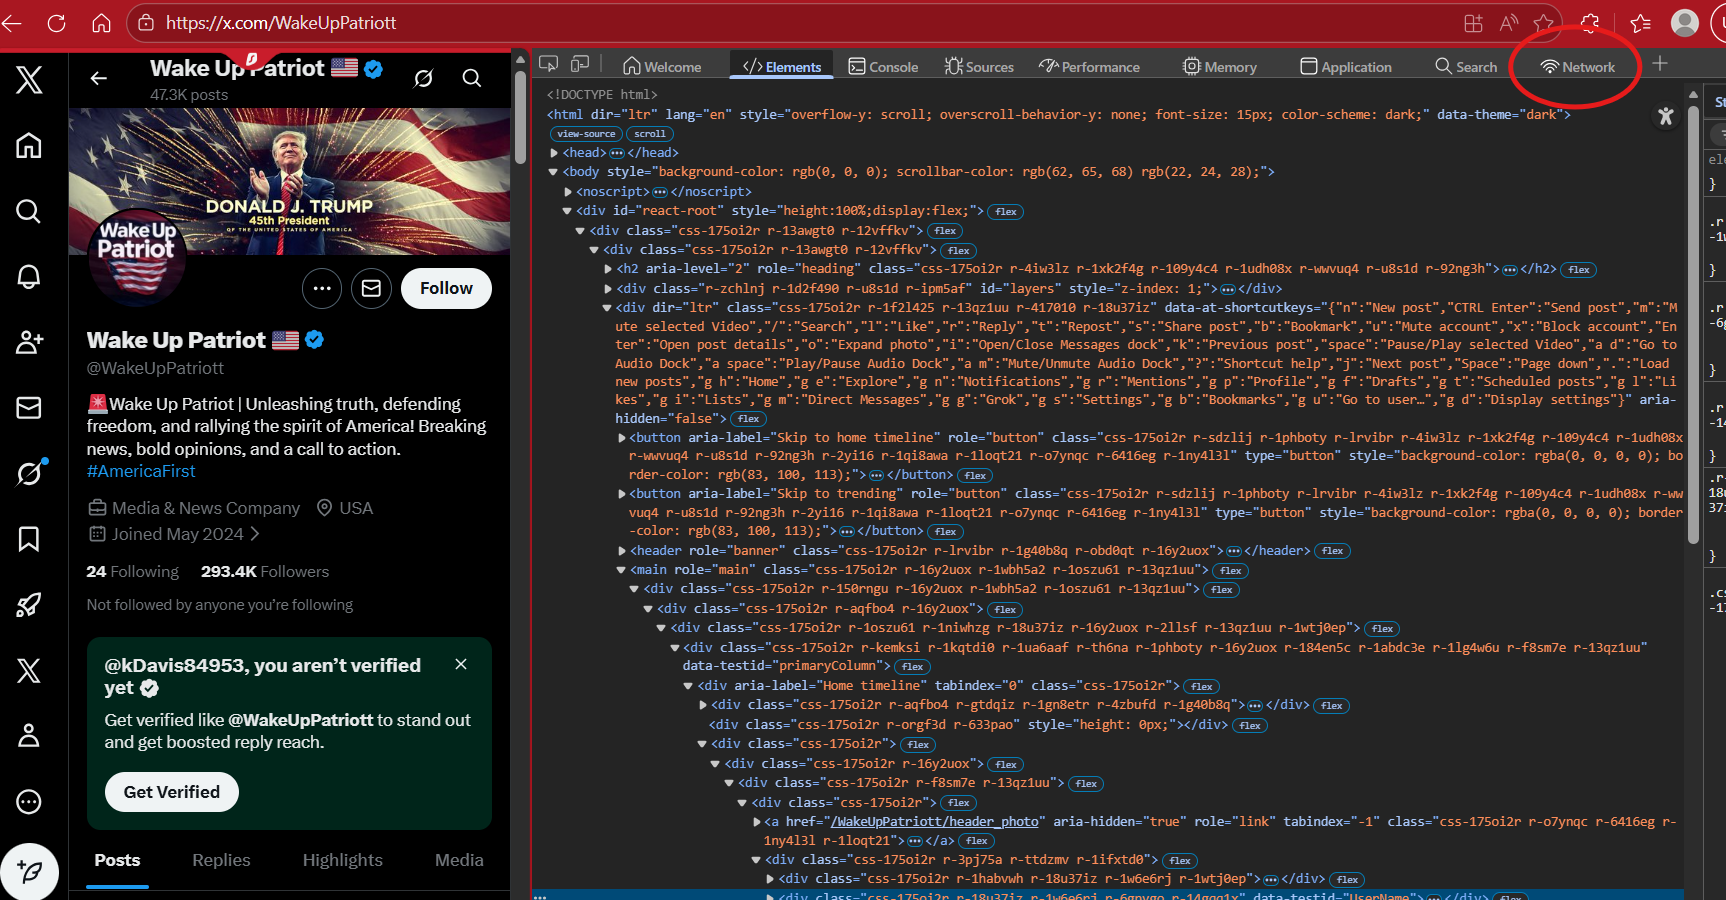Click the X logo home icon
The height and width of the screenshot is (900, 1726).
[29, 79]
